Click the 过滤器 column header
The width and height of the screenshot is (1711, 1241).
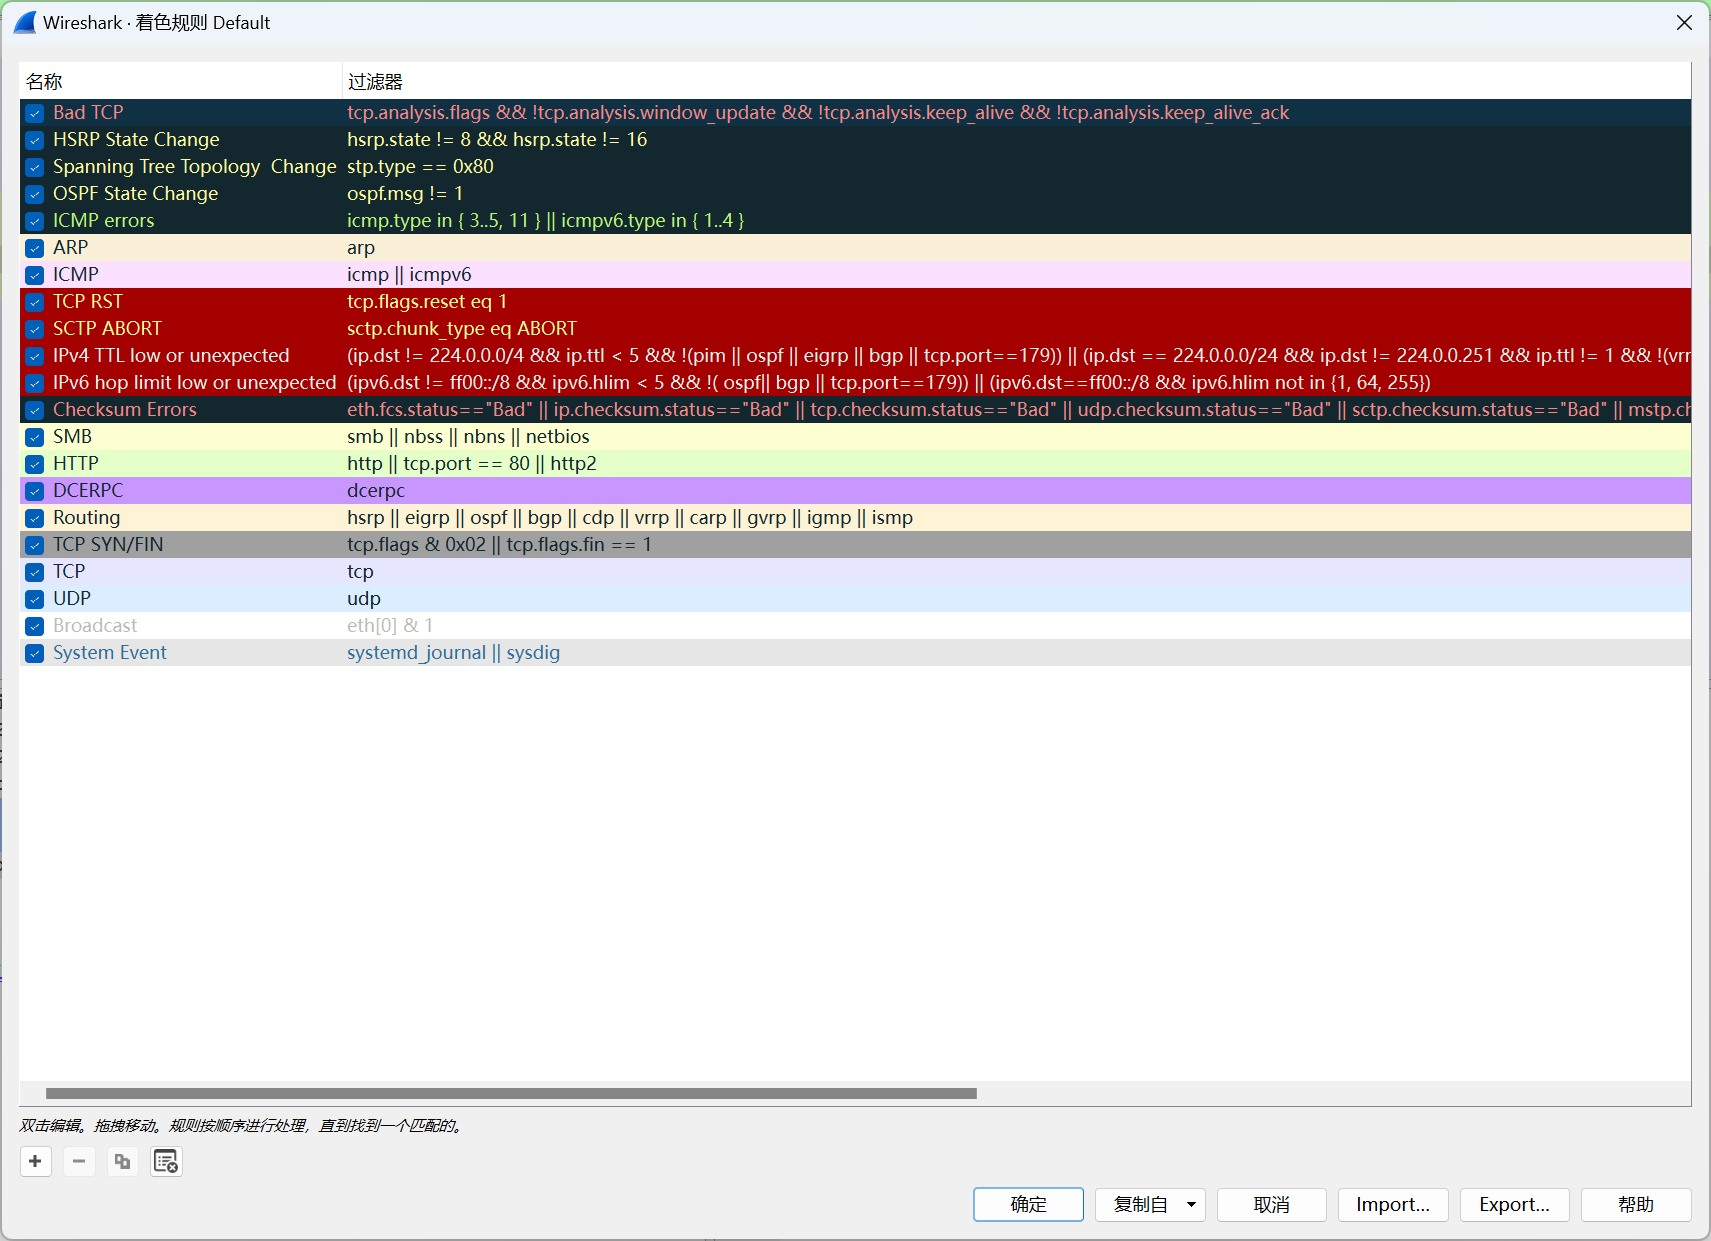[1016, 82]
